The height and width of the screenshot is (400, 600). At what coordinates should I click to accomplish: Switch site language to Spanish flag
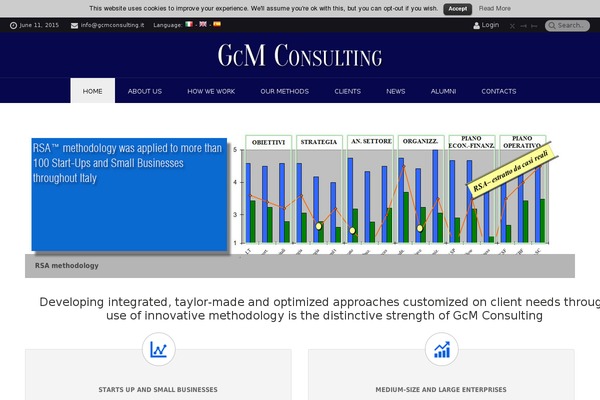tap(217, 24)
